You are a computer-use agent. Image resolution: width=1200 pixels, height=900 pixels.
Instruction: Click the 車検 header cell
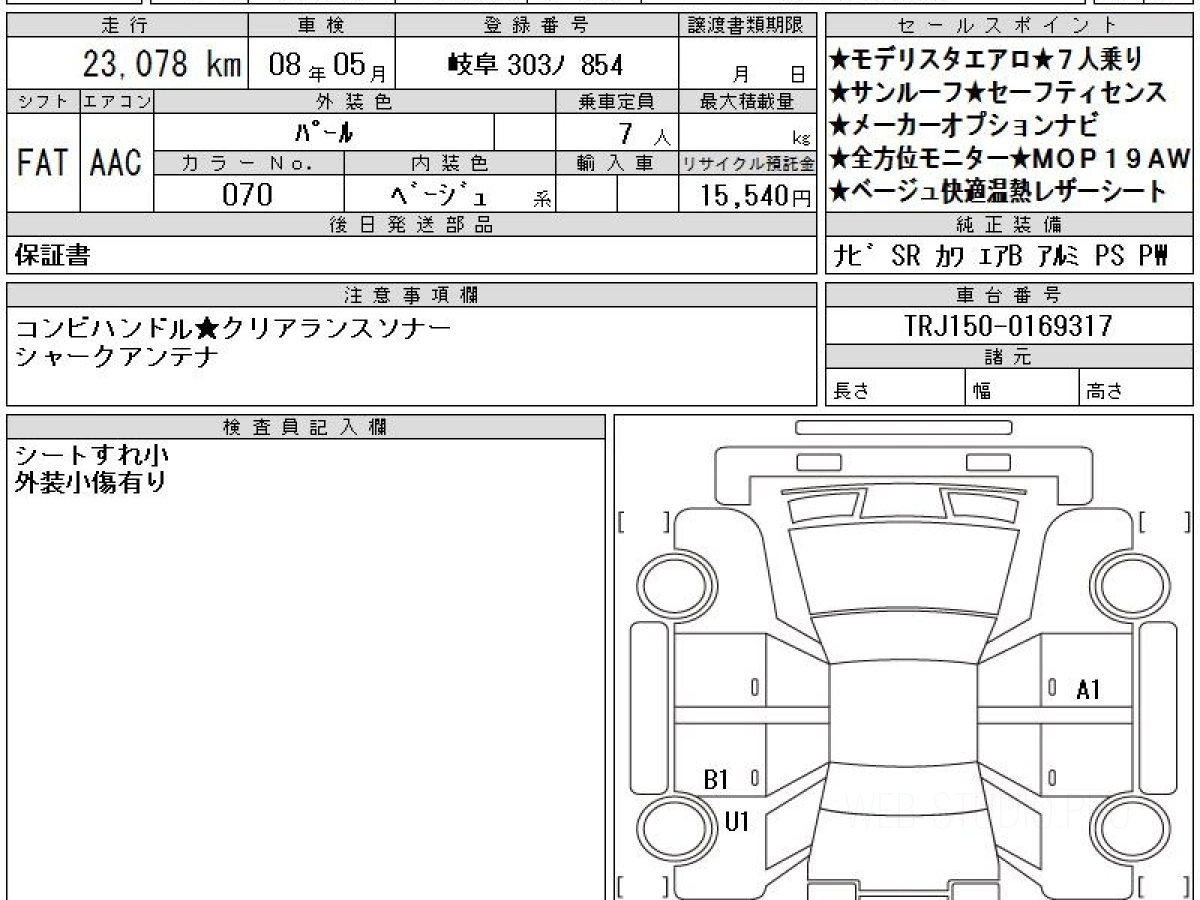click(321, 26)
